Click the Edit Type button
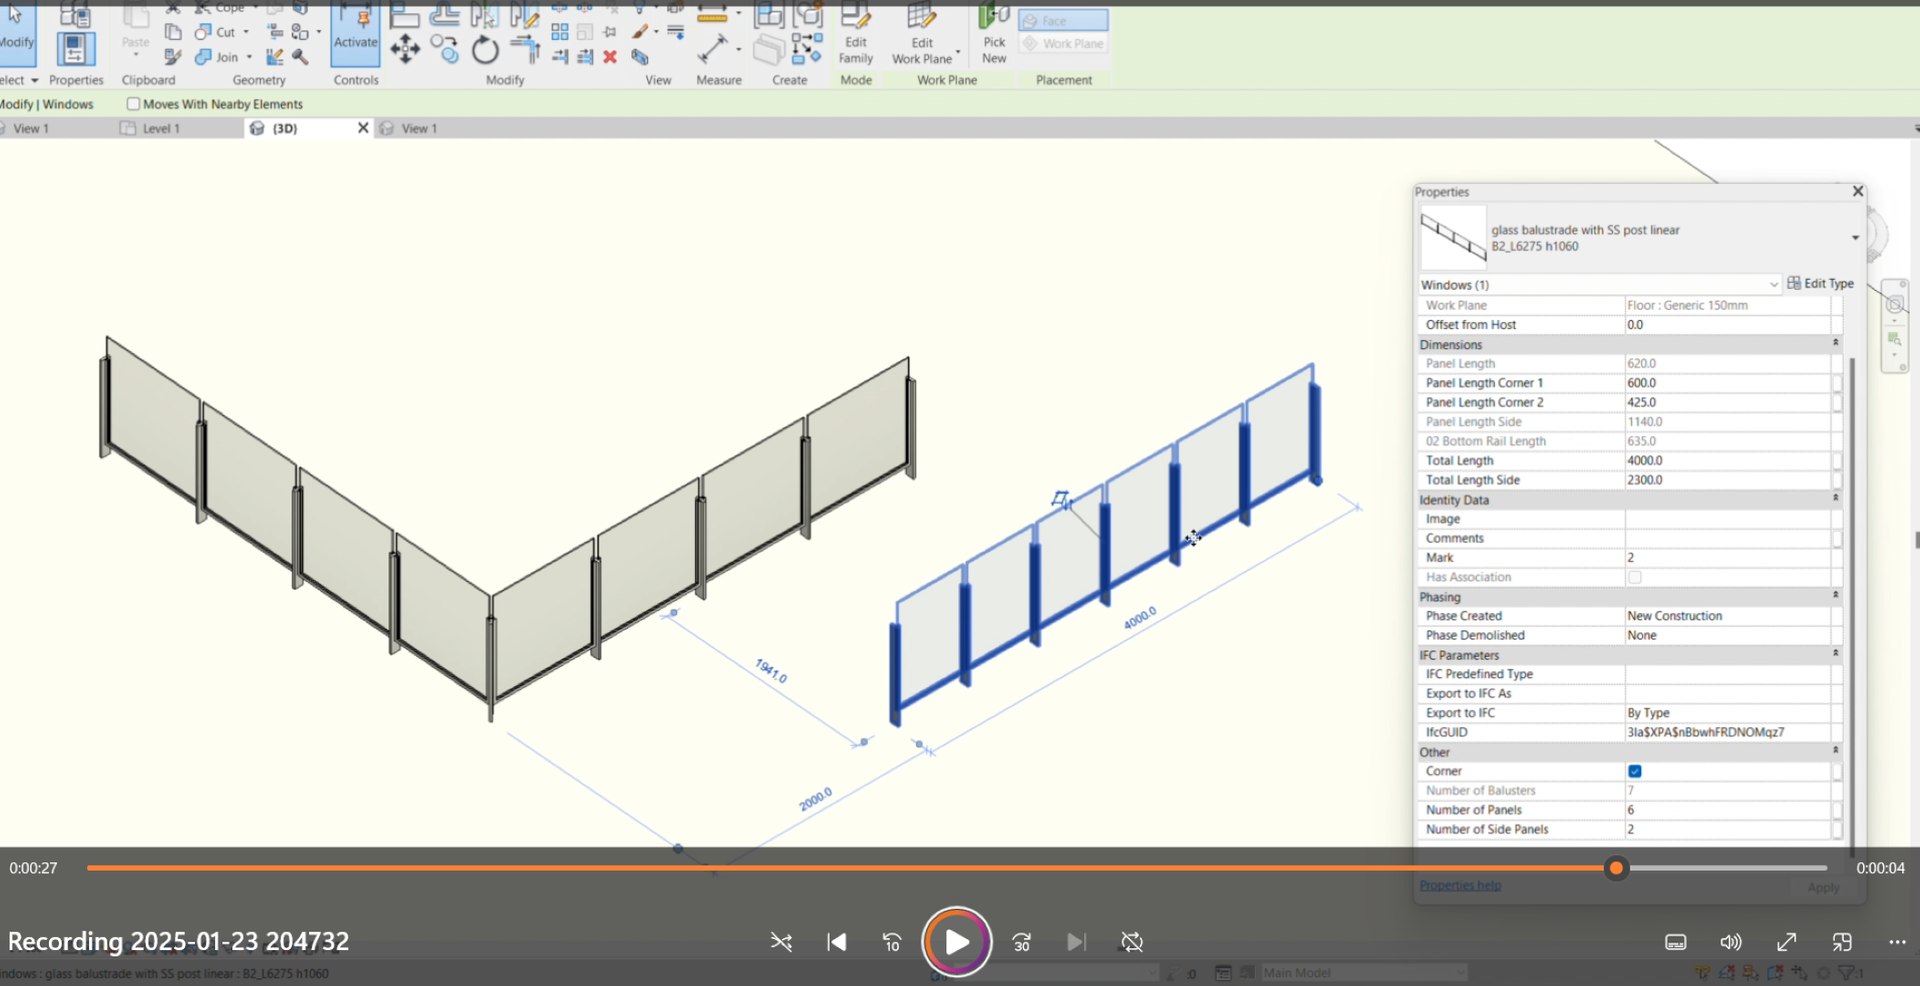This screenshot has height=986, width=1920. [1820, 284]
